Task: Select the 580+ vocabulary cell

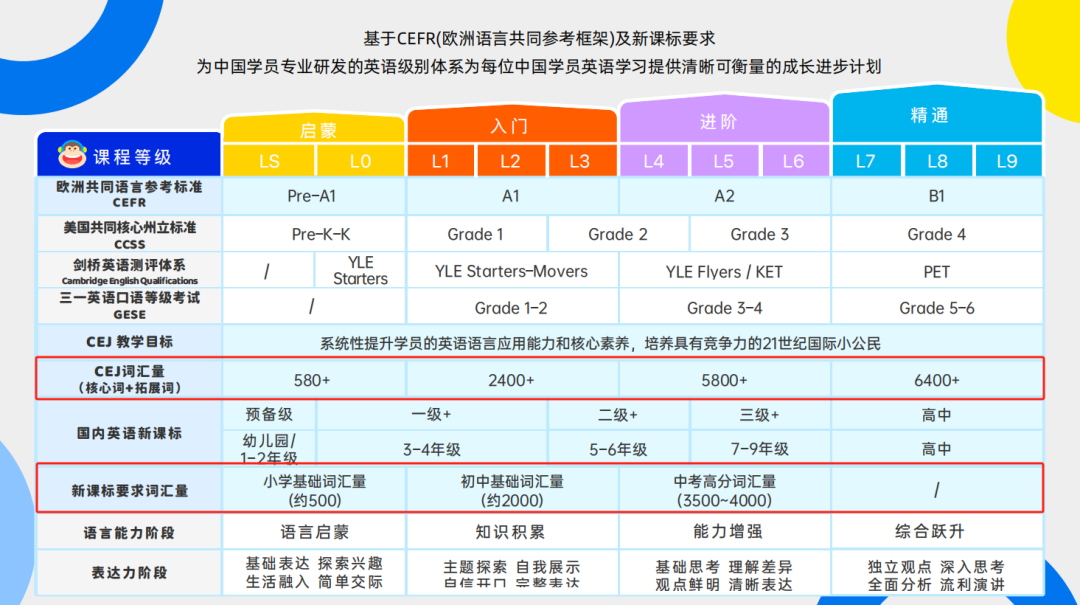Action: click(314, 380)
